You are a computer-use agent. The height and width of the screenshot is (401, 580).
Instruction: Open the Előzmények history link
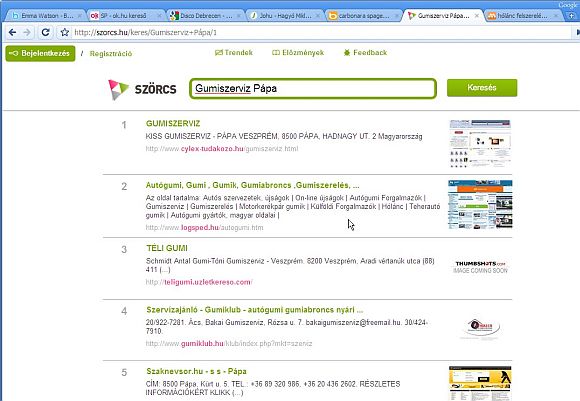298,53
